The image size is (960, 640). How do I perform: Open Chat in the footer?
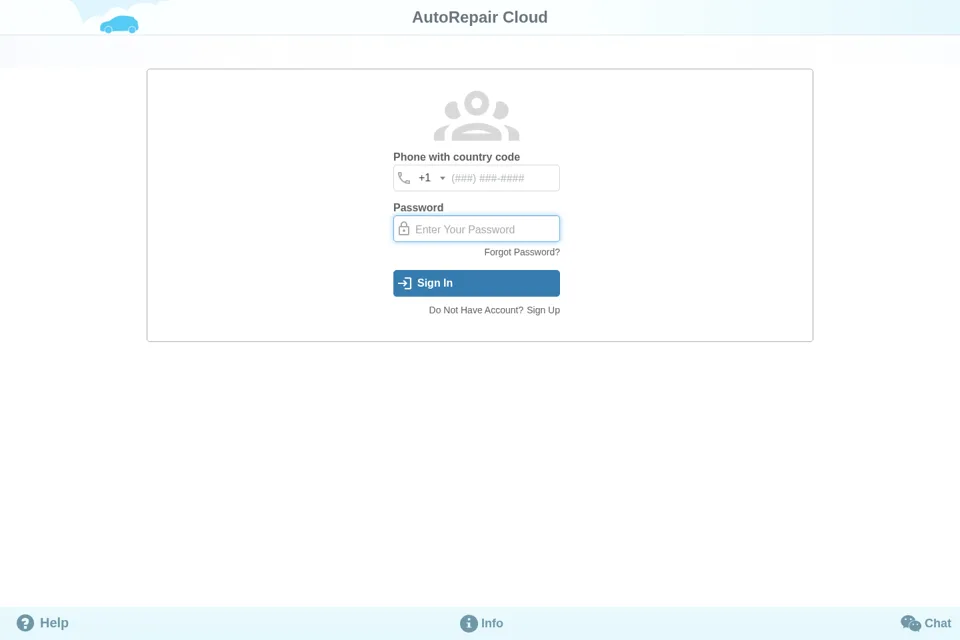[x=926, y=623]
